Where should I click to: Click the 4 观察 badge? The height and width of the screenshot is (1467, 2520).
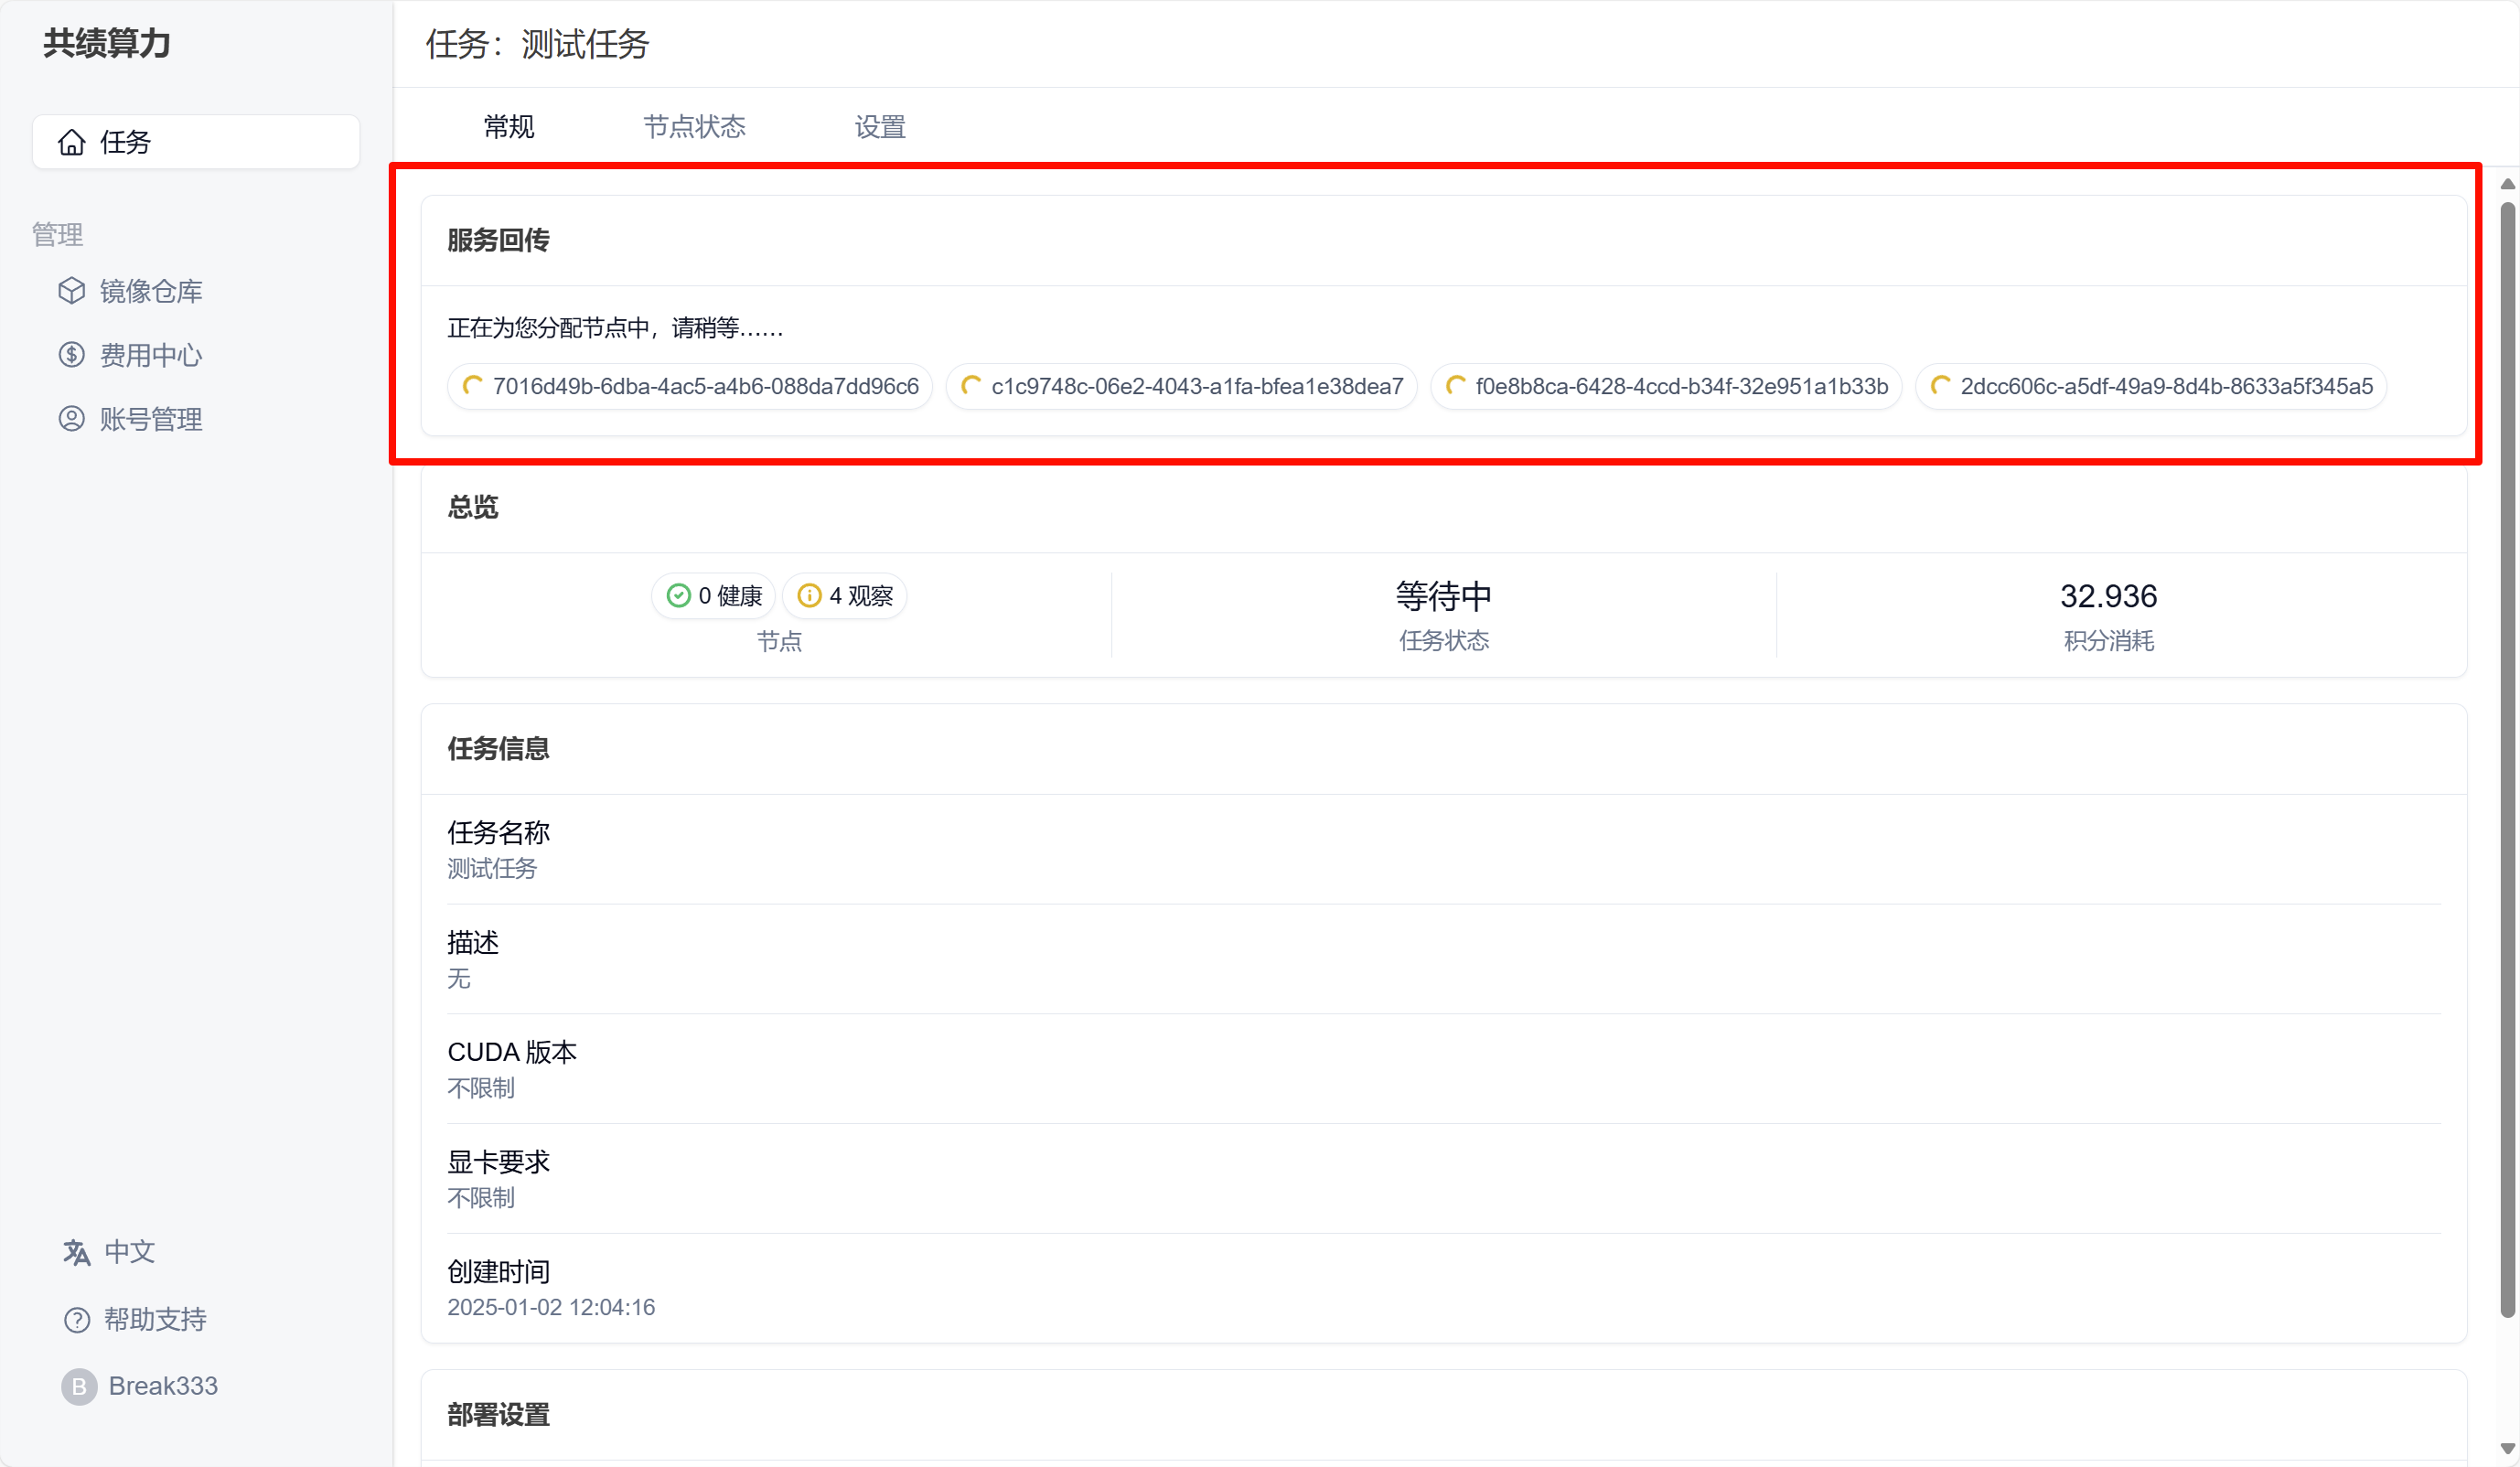(844, 596)
